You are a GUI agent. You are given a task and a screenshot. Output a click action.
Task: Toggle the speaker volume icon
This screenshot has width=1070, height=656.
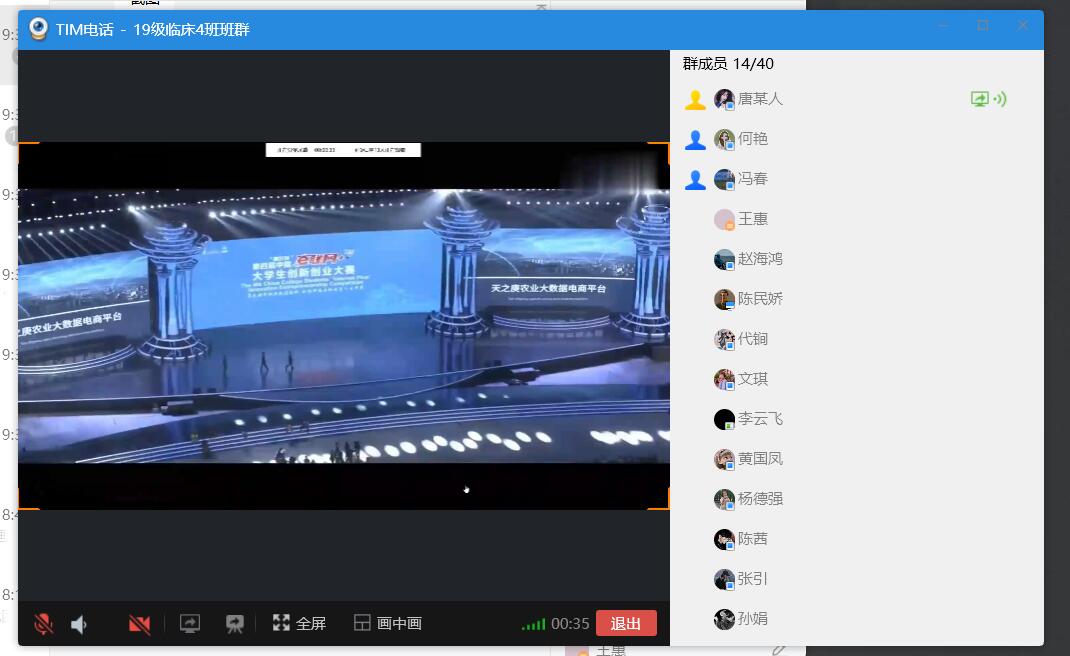click(79, 624)
